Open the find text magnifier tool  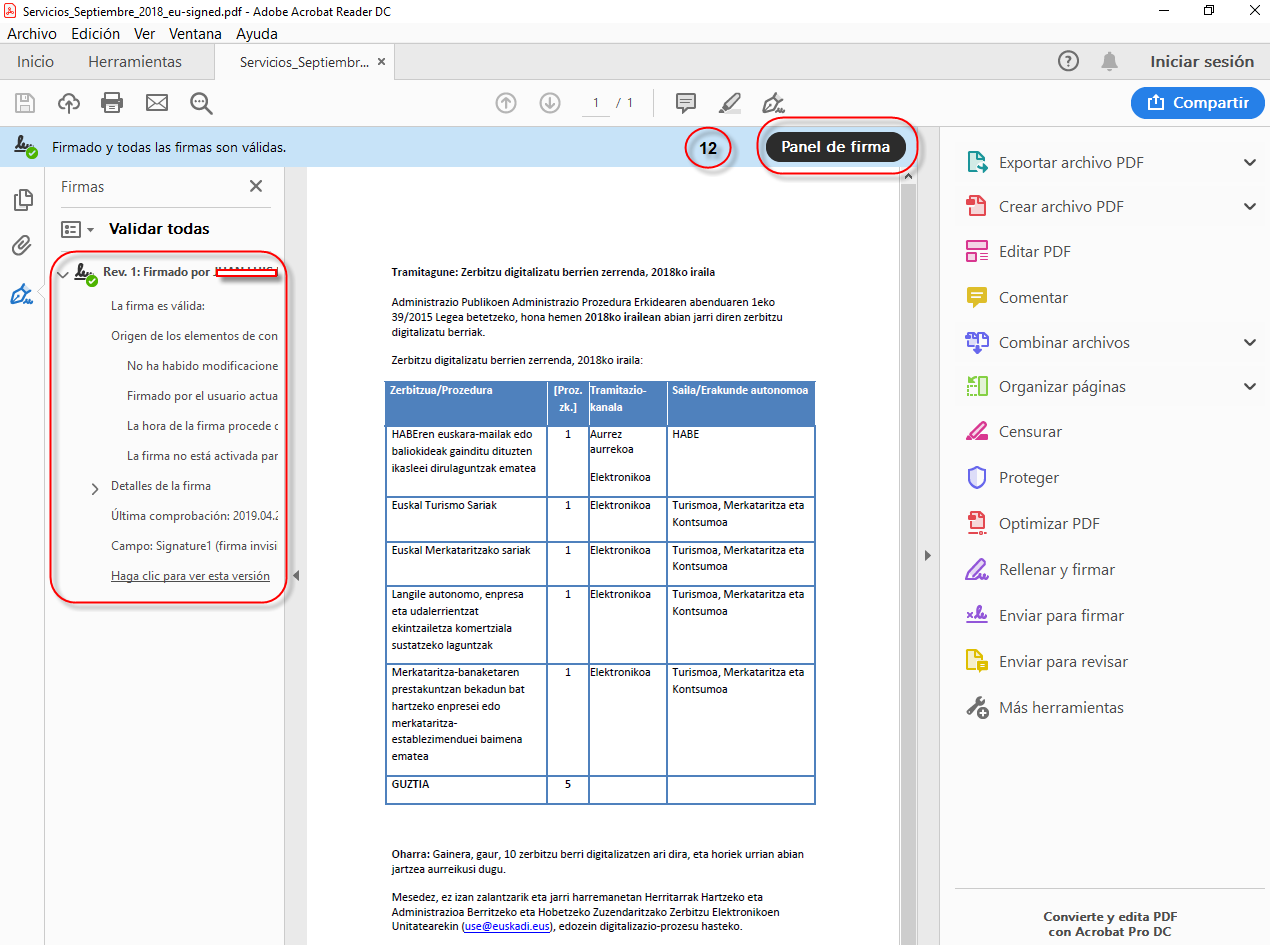(201, 102)
